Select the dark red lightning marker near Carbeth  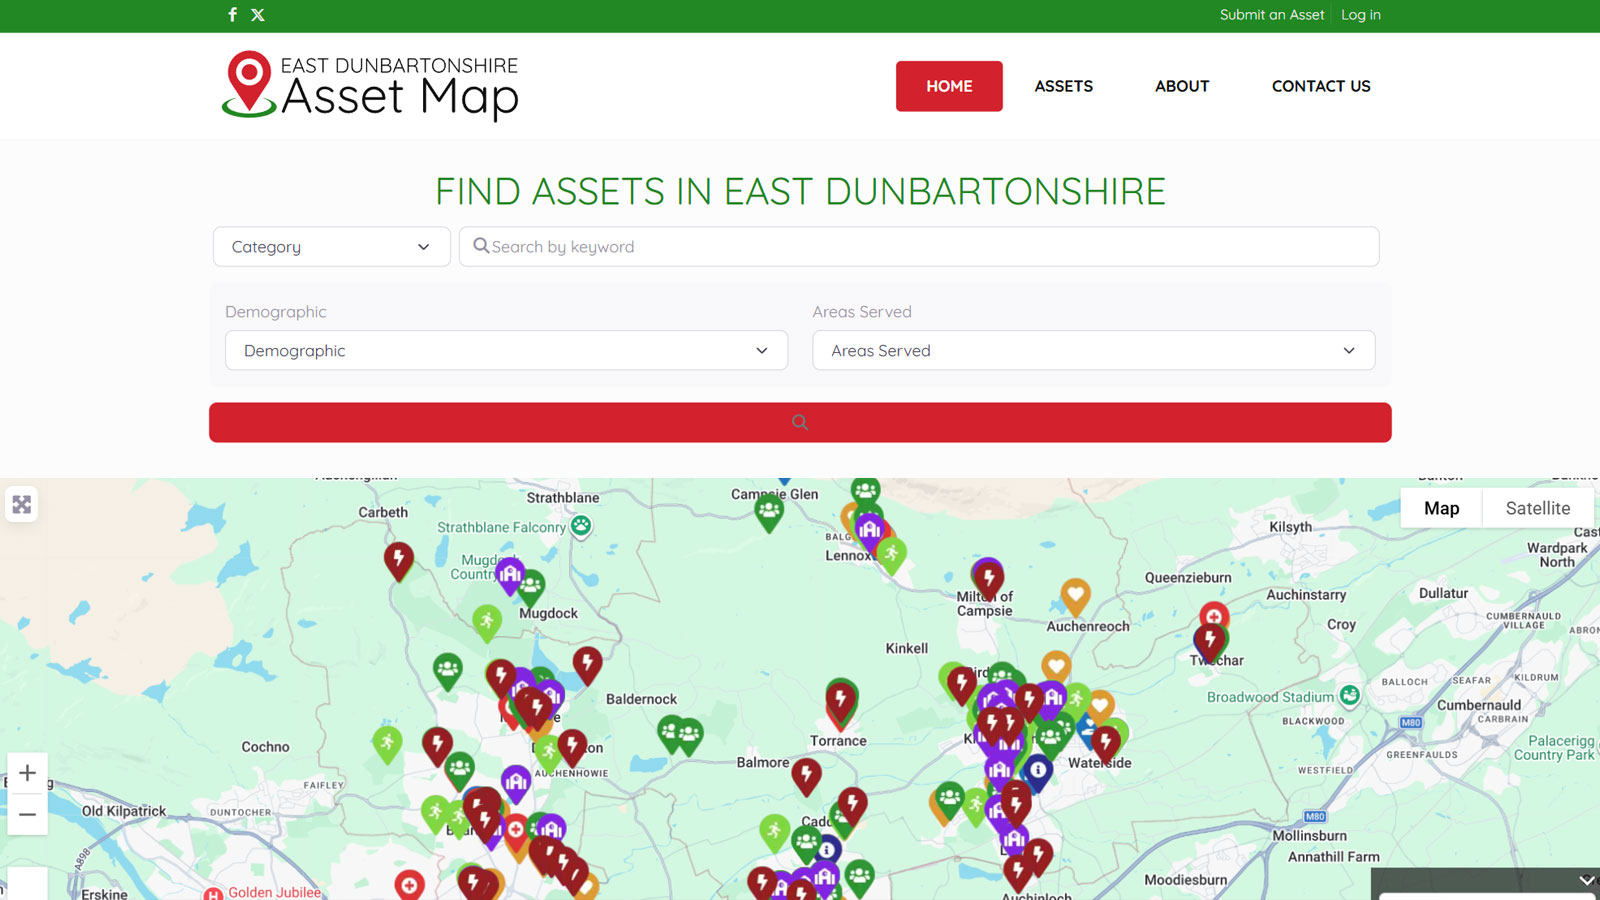tap(399, 560)
